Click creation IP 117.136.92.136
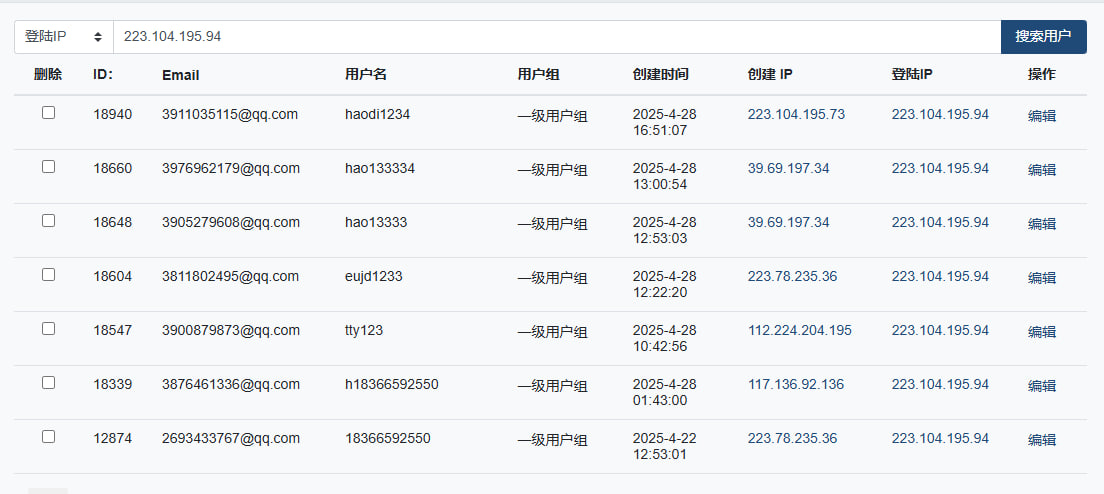This screenshot has height=494, width=1104. coord(796,384)
